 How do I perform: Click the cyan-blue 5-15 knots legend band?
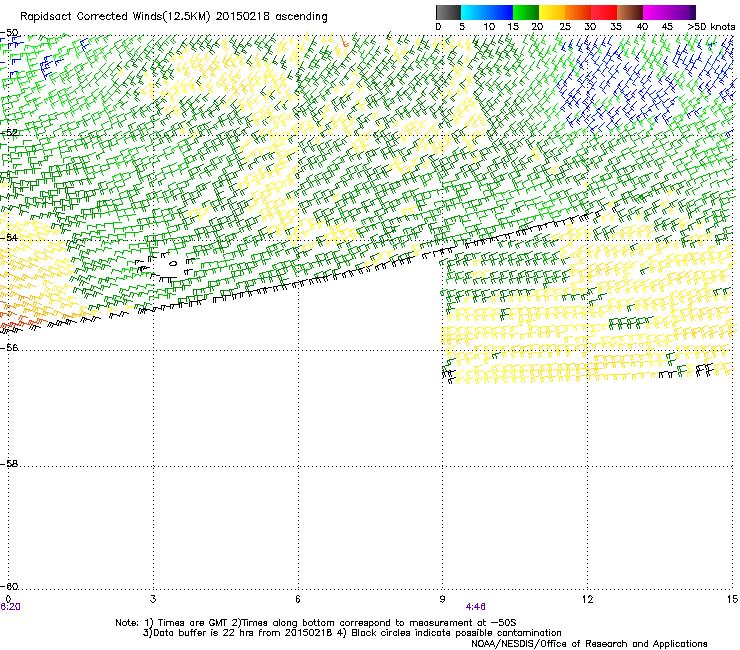487,12
